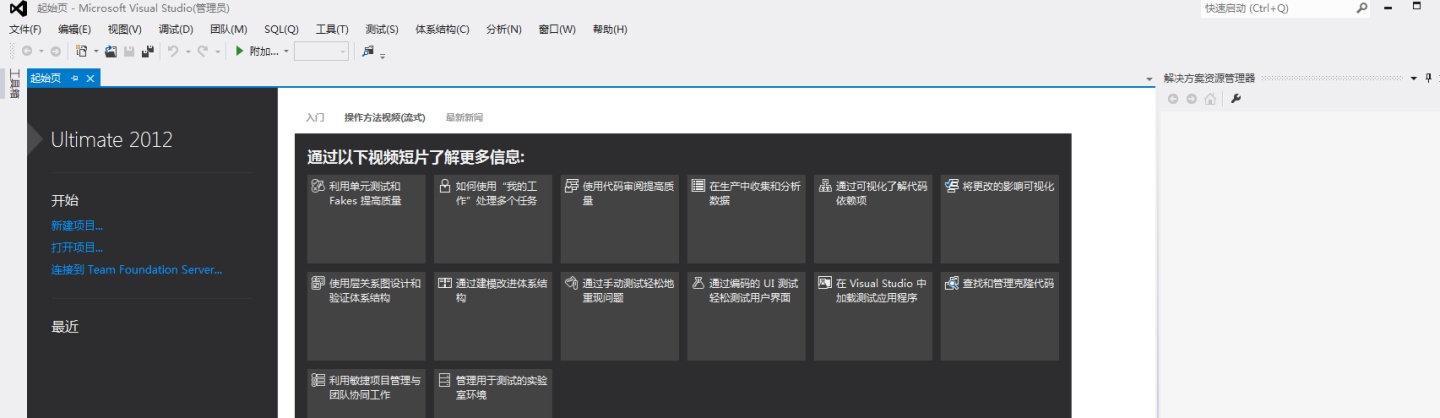
Task: Select the 操作方法视频(流式) tab
Action: [x=385, y=117]
